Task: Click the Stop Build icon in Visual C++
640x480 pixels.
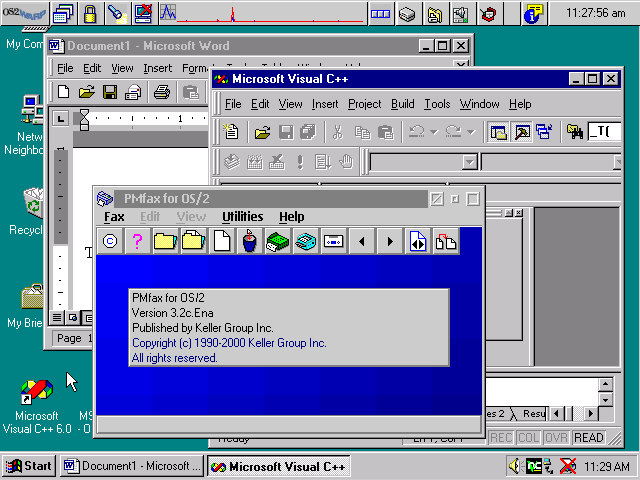Action: click(x=277, y=162)
